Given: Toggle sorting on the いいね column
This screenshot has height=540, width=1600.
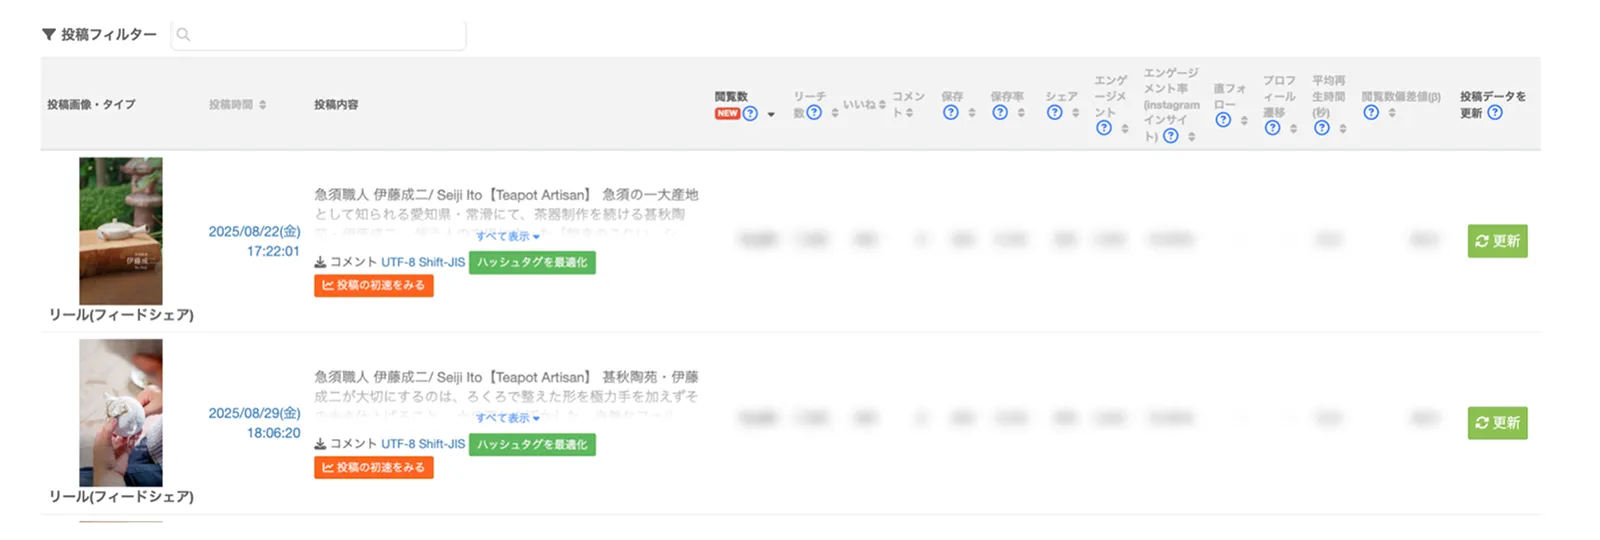Looking at the screenshot, I should tap(882, 104).
